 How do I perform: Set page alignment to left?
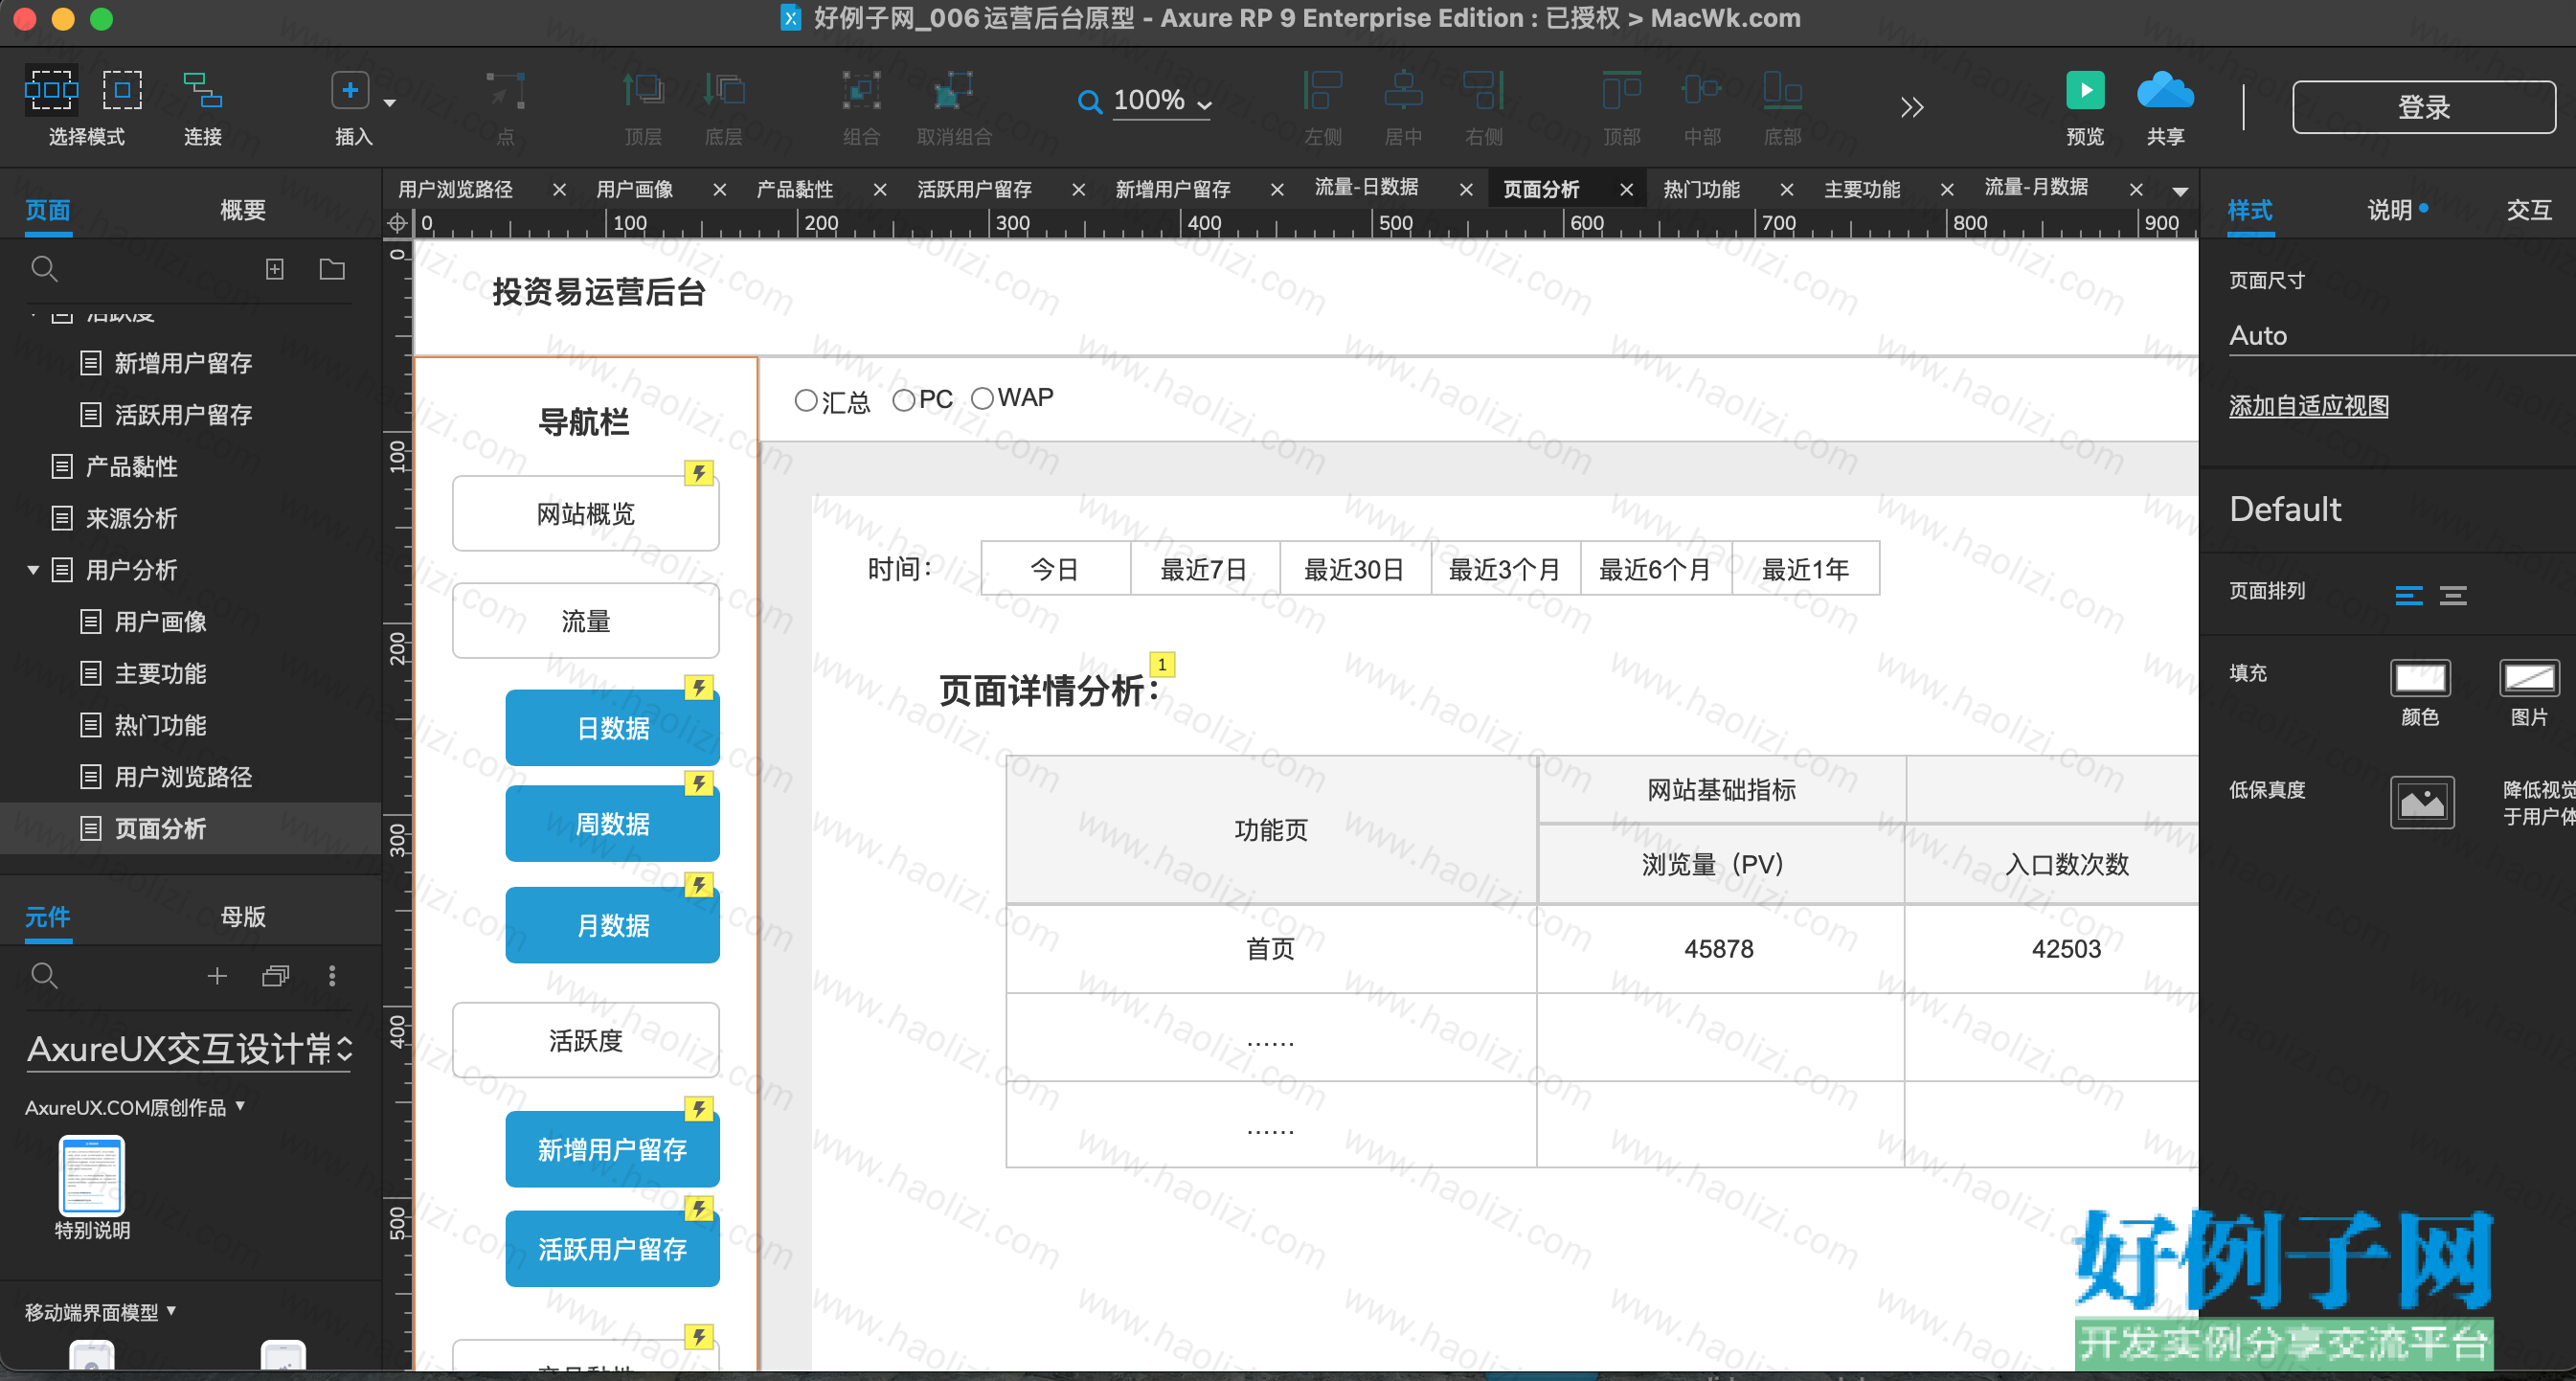point(2409,595)
